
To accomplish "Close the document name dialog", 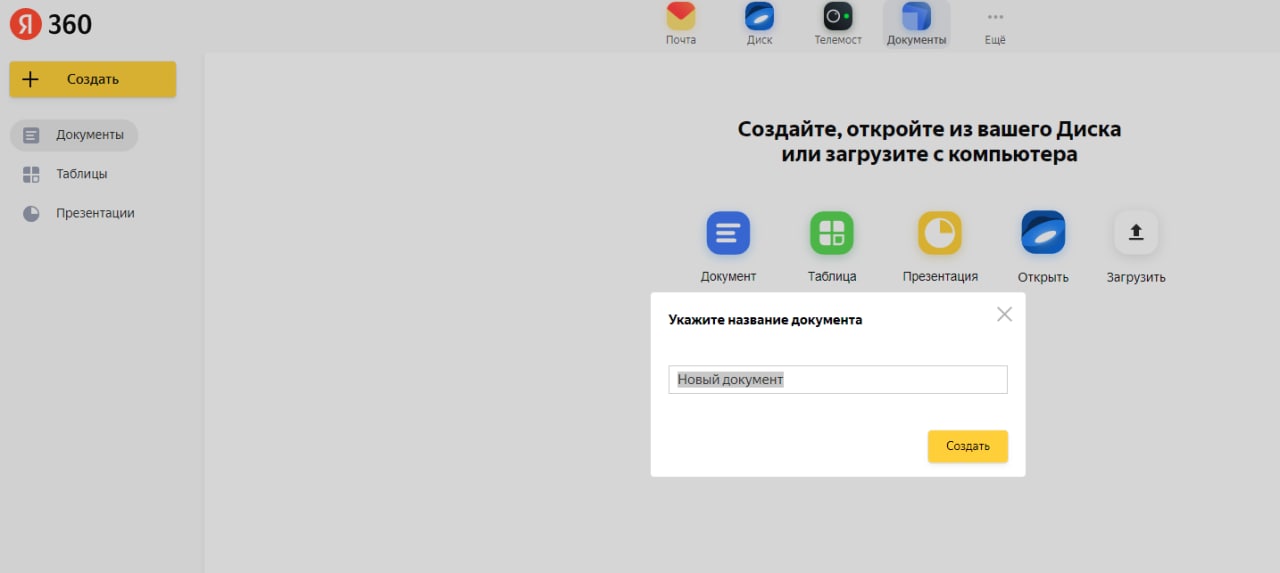I will (1005, 314).
